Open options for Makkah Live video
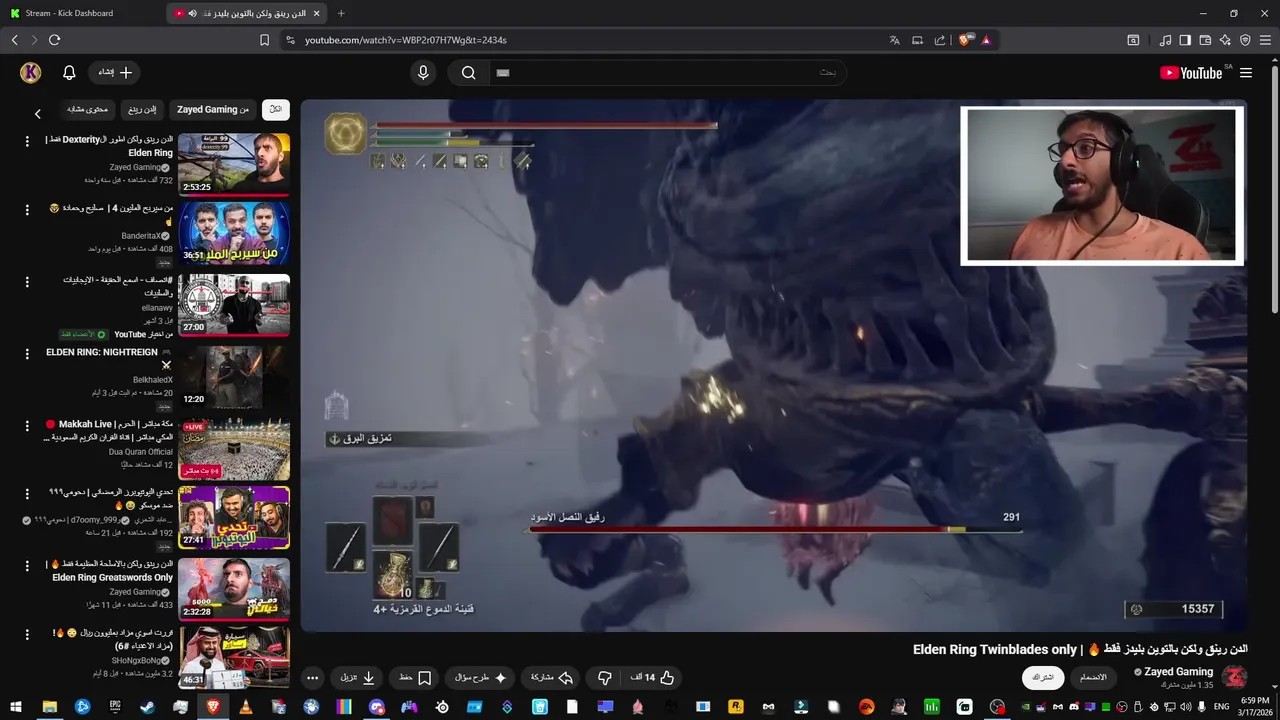This screenshot has width=1280, height=720. [x=28, y=426]
